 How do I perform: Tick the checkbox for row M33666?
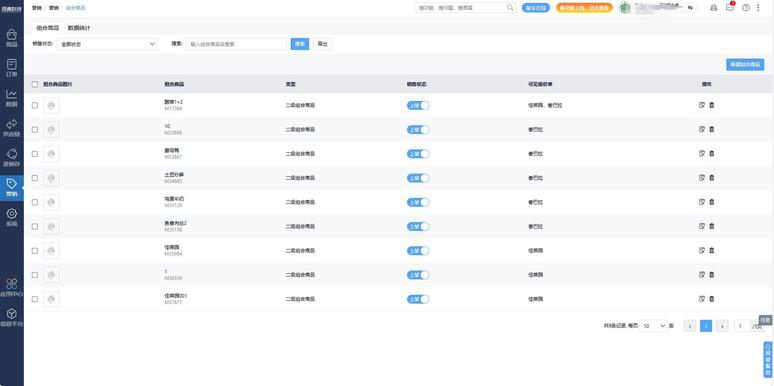click(x=35, y=129)
